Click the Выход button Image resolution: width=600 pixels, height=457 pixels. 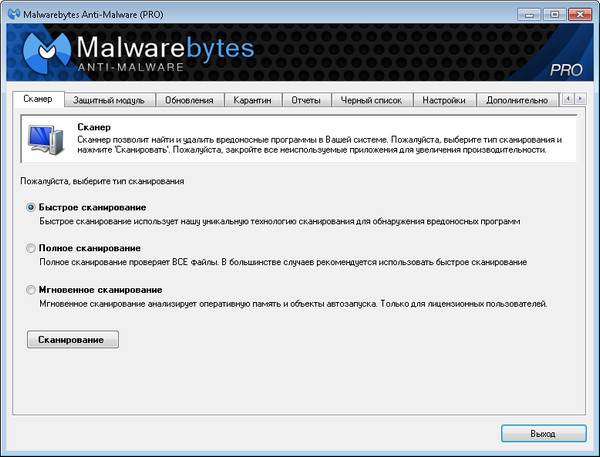[543, 434]
